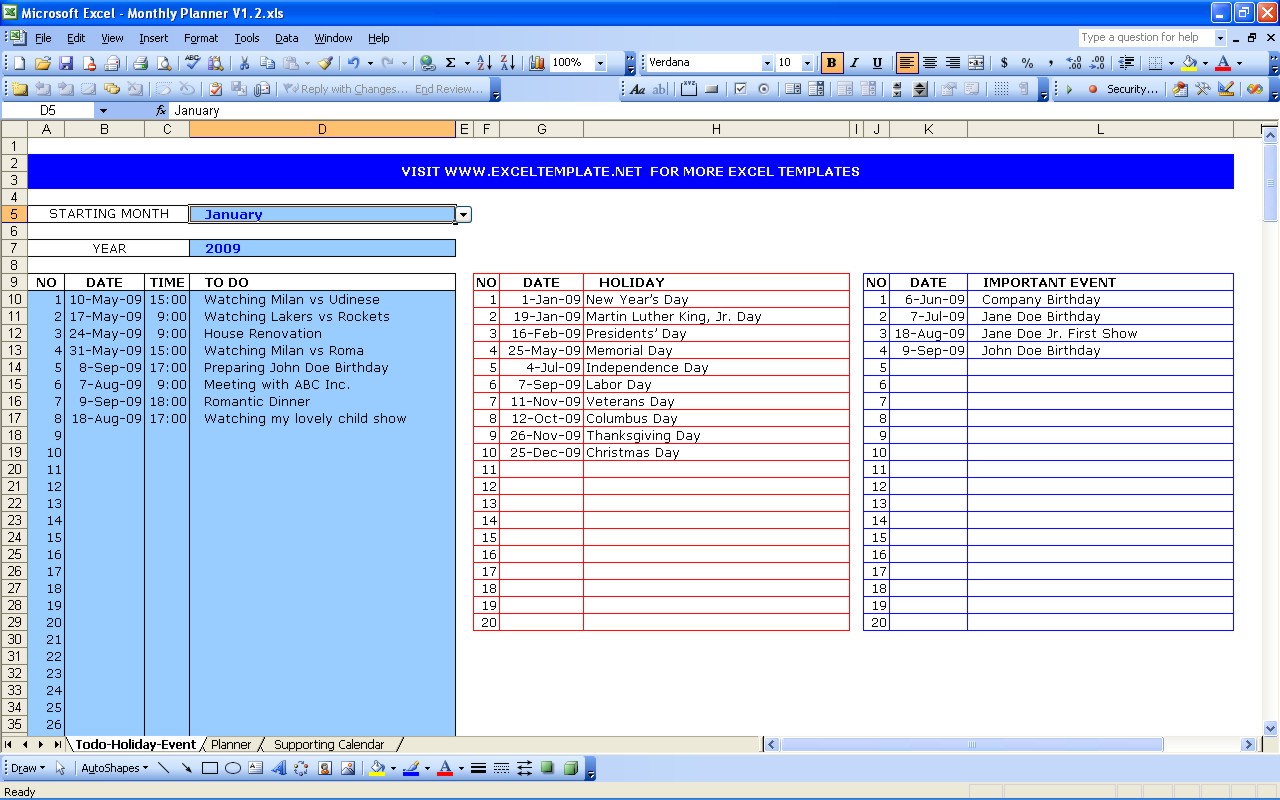Open the Data menu
The height and width of the screenshot is (800, 1280).
click(287, 38)
